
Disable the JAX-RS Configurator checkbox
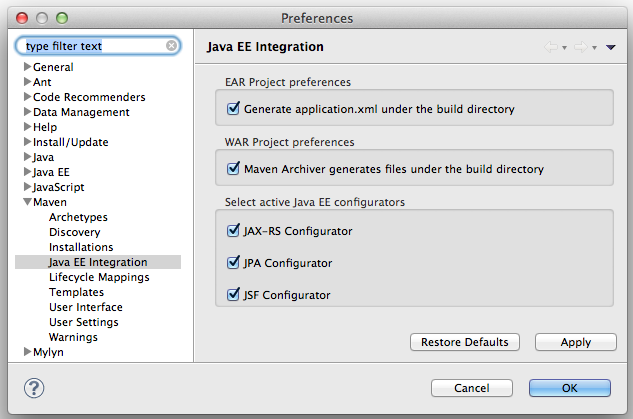[x=233, y=230]
